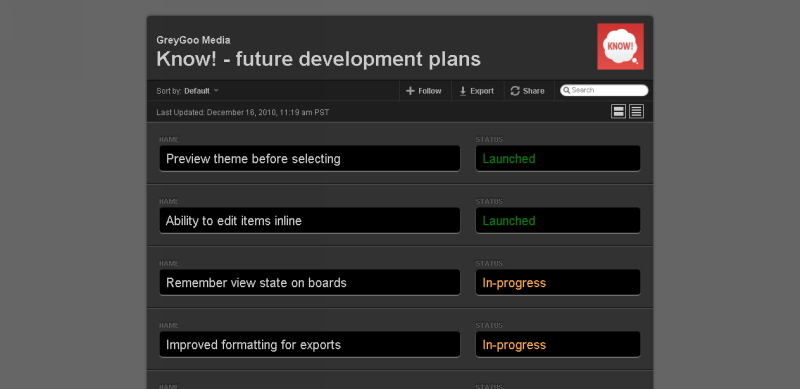Open the Improved formatting for exports item
Image resolution: width=800 pixels, height=389 pixels.
point(310,345)
